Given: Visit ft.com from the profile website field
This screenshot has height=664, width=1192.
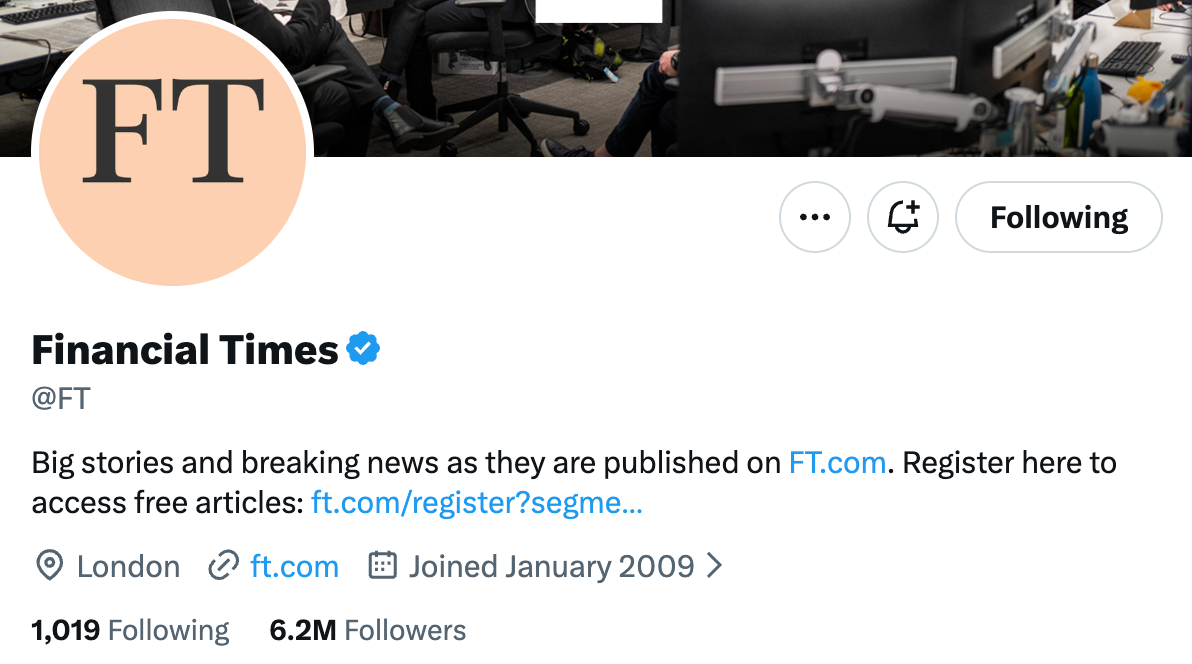Looking at the screenshot, I should (x=293, y=566).
